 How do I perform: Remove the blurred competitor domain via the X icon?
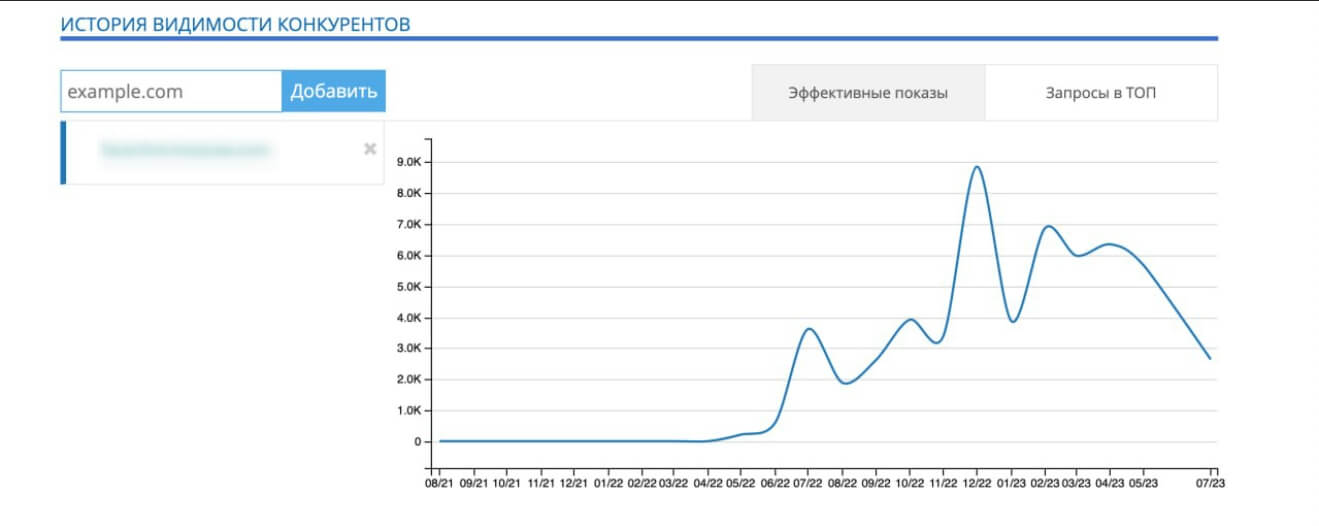[370, 149]
